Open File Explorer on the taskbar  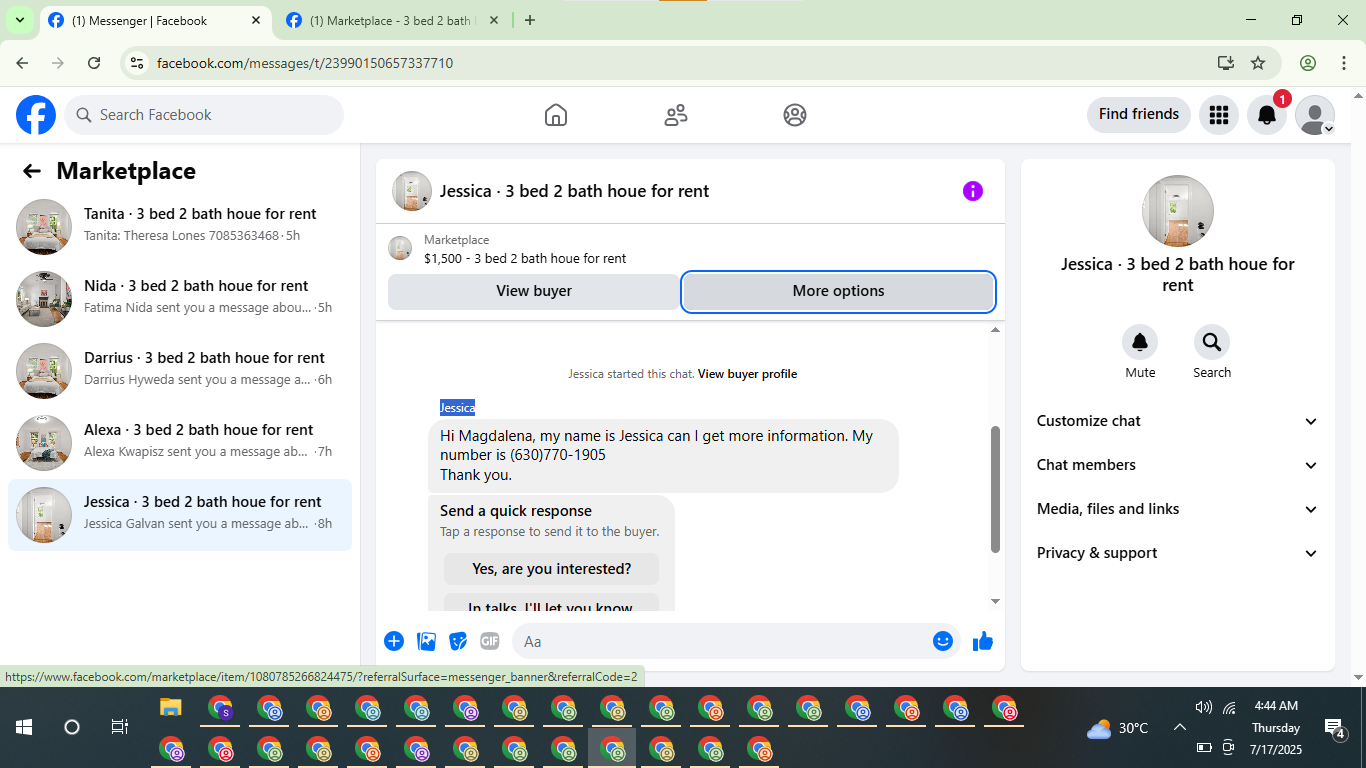(172, 709)
